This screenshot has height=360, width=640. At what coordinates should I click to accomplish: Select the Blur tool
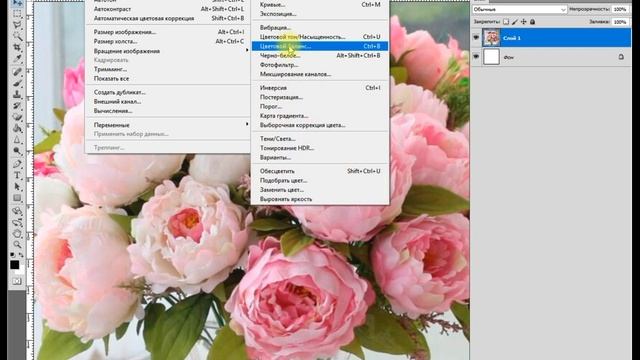click(x=17, y=140)
